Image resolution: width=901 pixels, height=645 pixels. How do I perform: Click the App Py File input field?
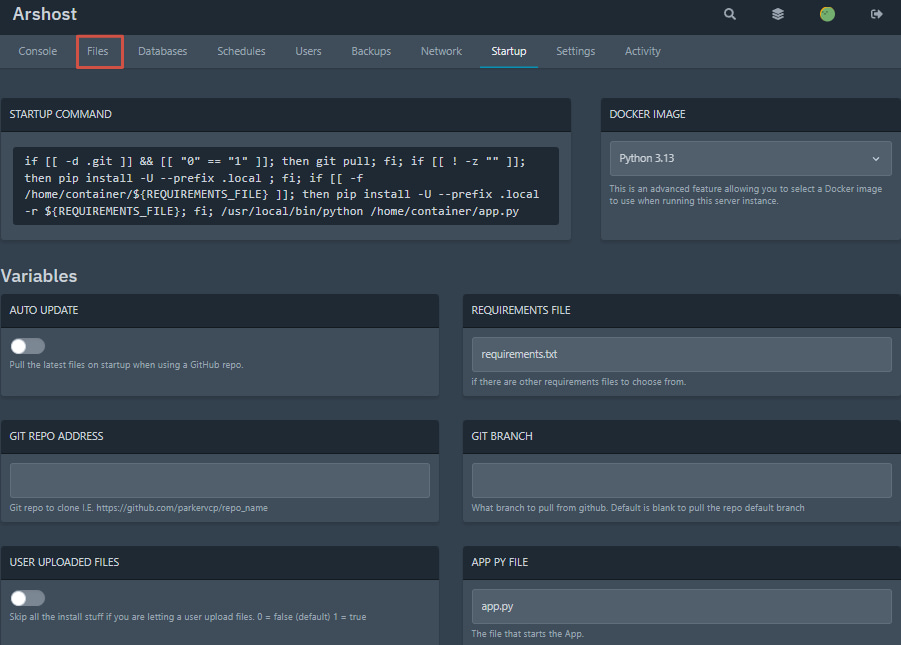click(681, 606)
